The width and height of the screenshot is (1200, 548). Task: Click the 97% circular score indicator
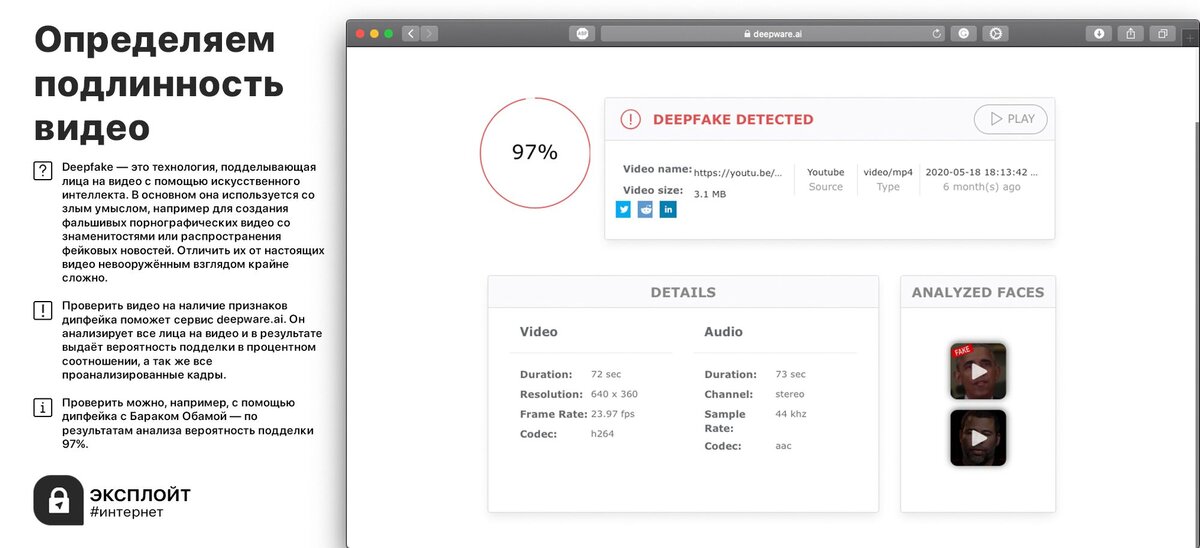pos(534,152)
